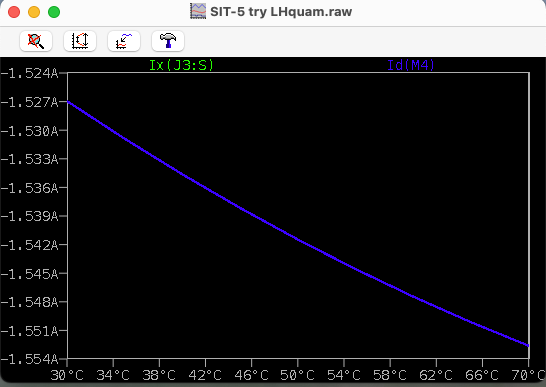Click the zoom-to-fit magnifier icon
Image resolution: width=546 pixels, height=387 pixels.
(36, 41)
